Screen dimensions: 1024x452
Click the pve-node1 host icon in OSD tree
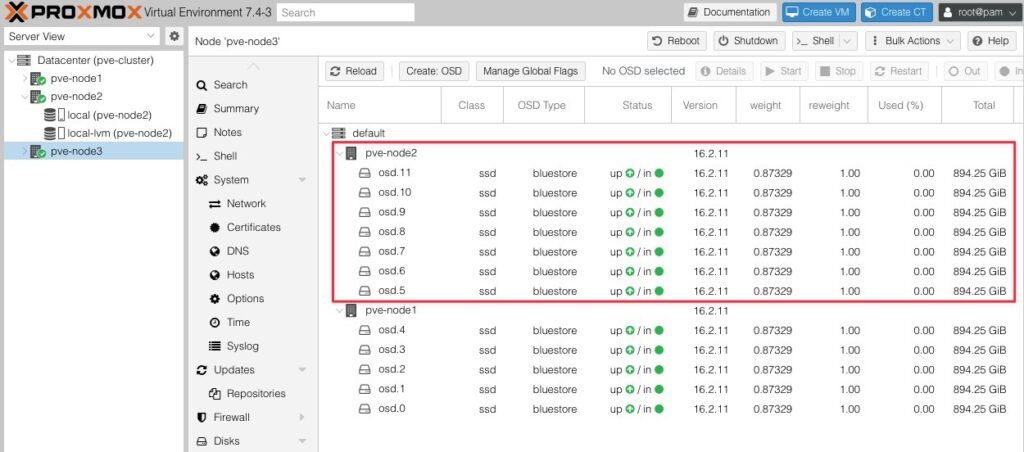351,310
